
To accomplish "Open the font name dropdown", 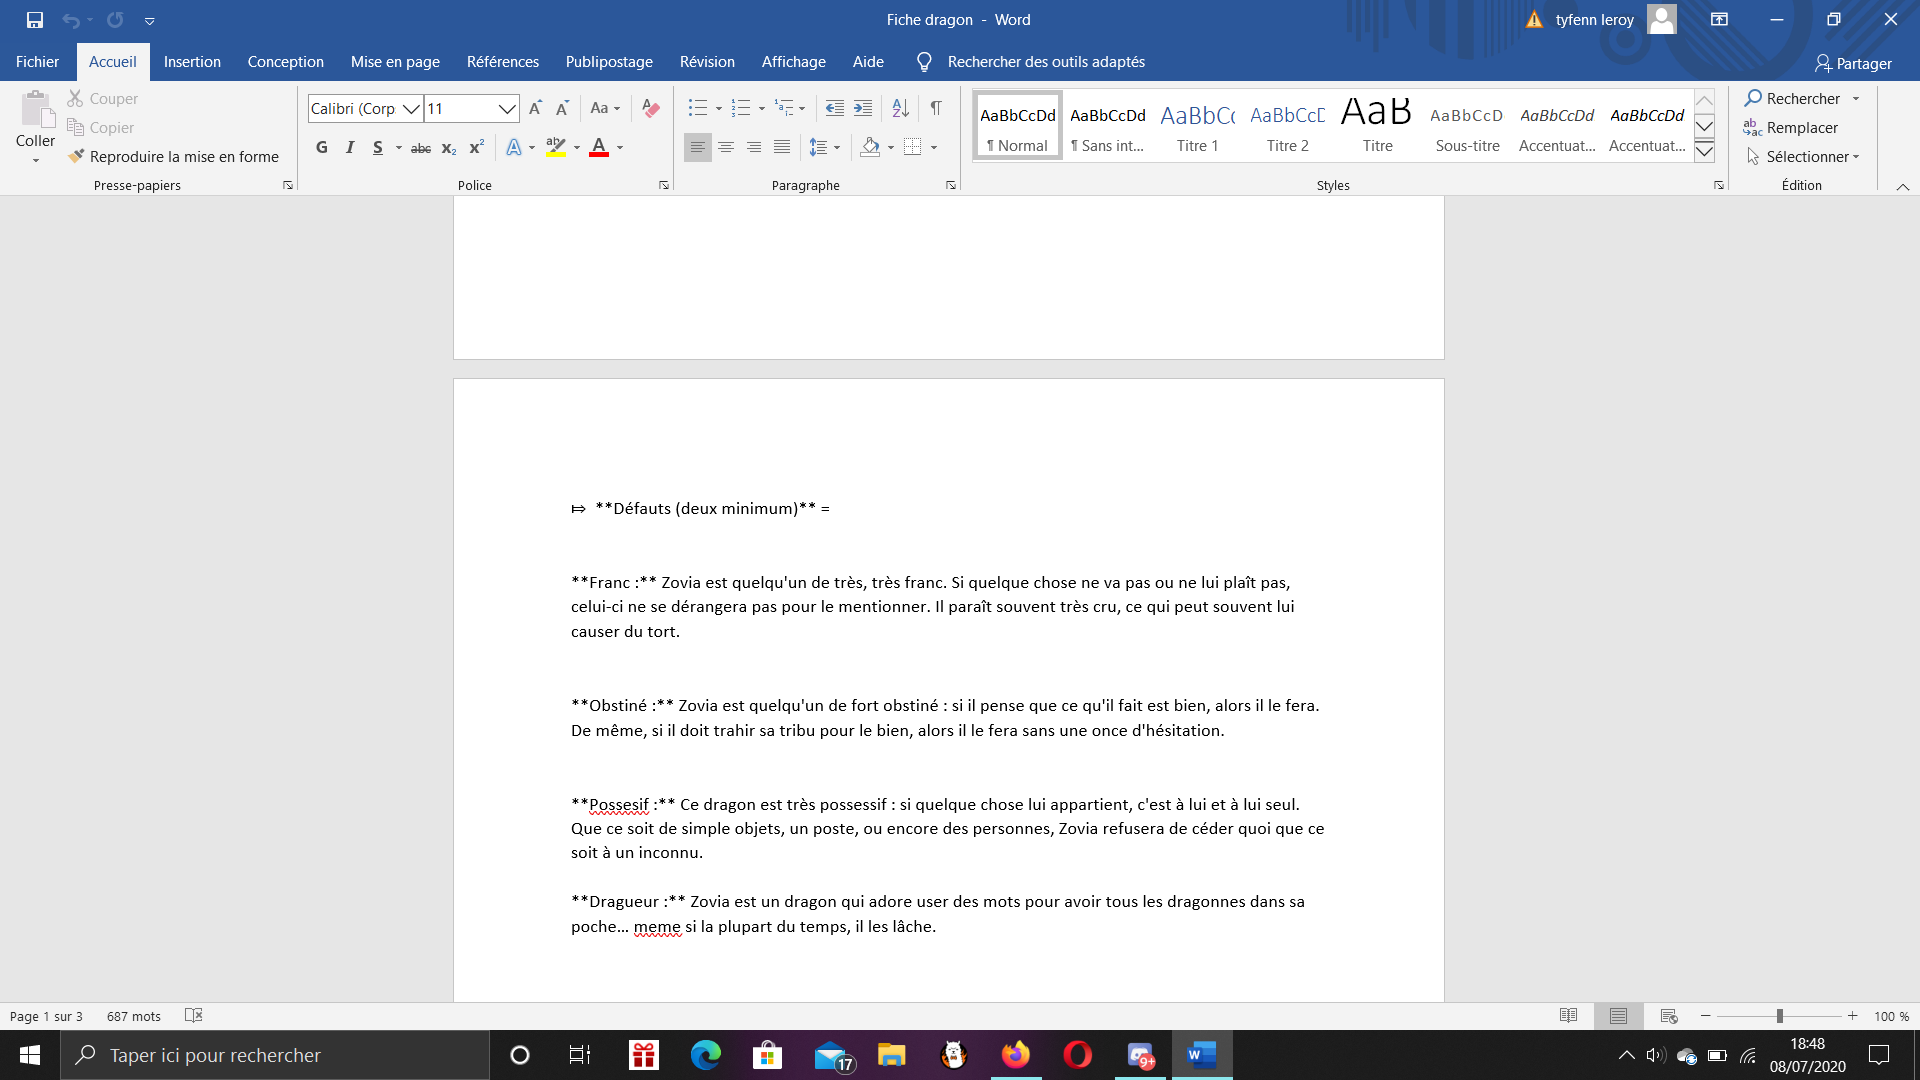I will coord(411,108).
